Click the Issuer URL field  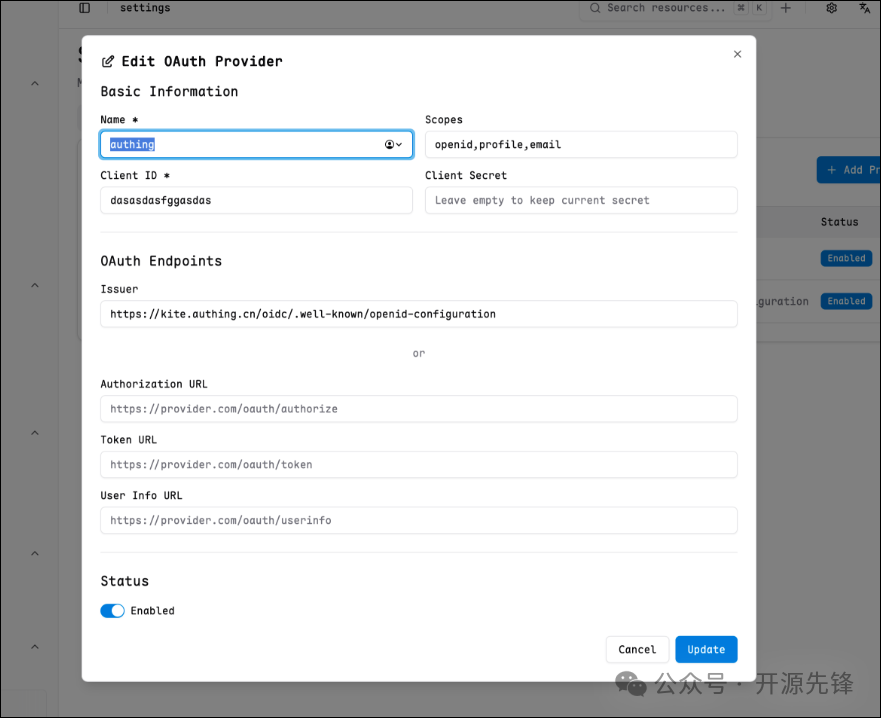pyautogui.click(x=418, y=314)
